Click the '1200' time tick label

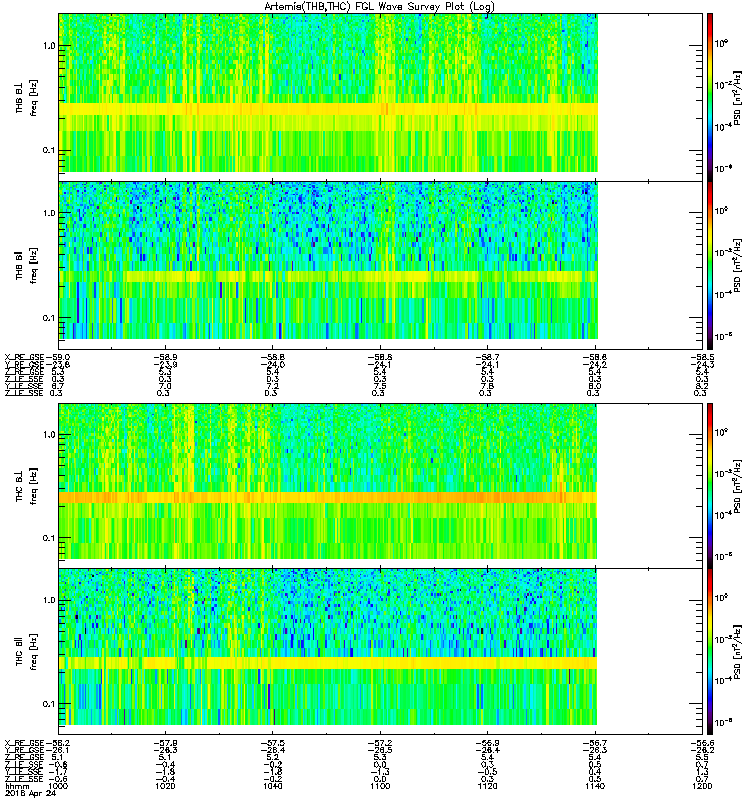pos(703,786)
